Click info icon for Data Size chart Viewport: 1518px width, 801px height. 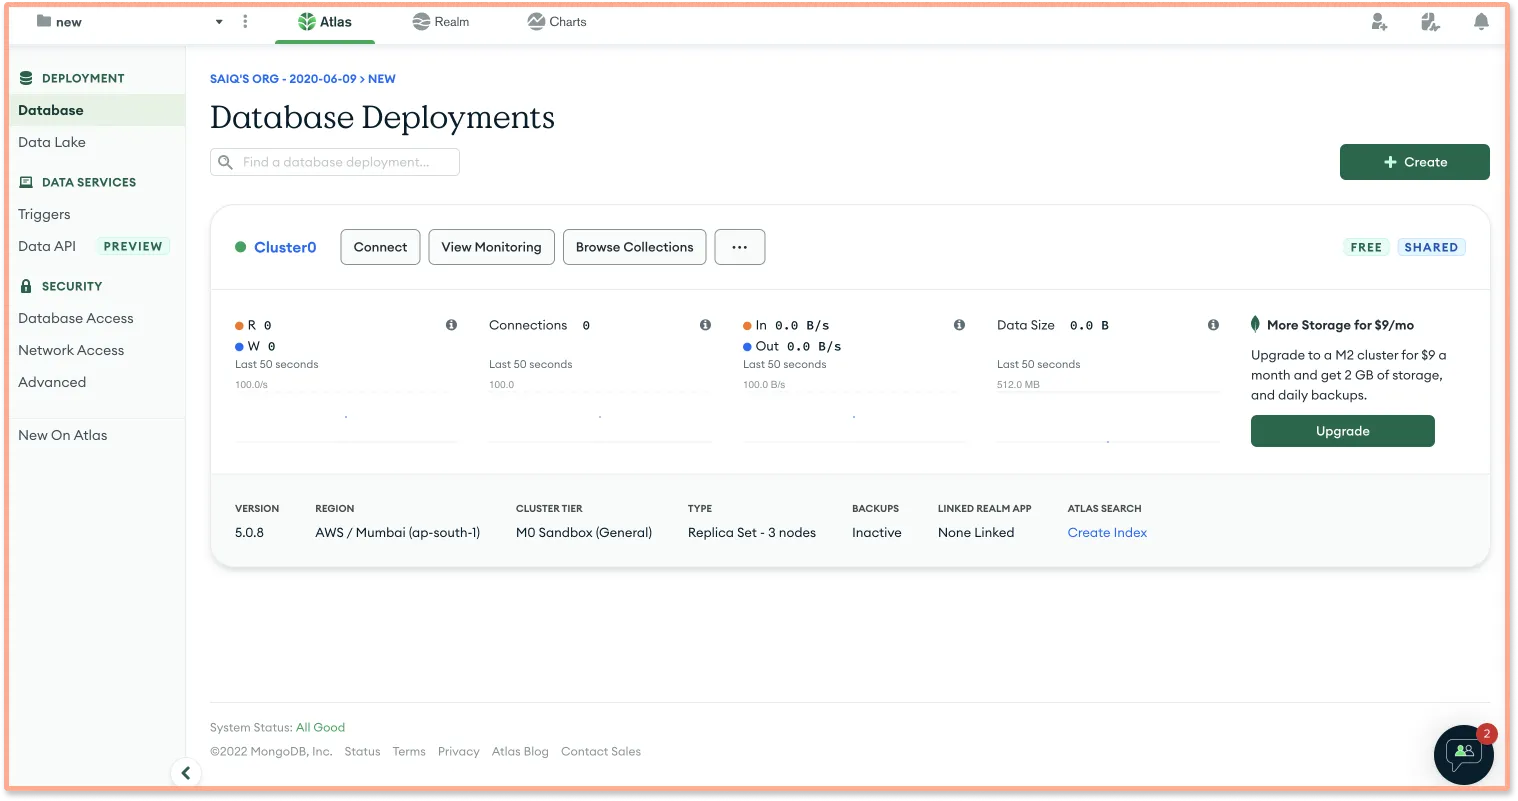click(1213, 325)
